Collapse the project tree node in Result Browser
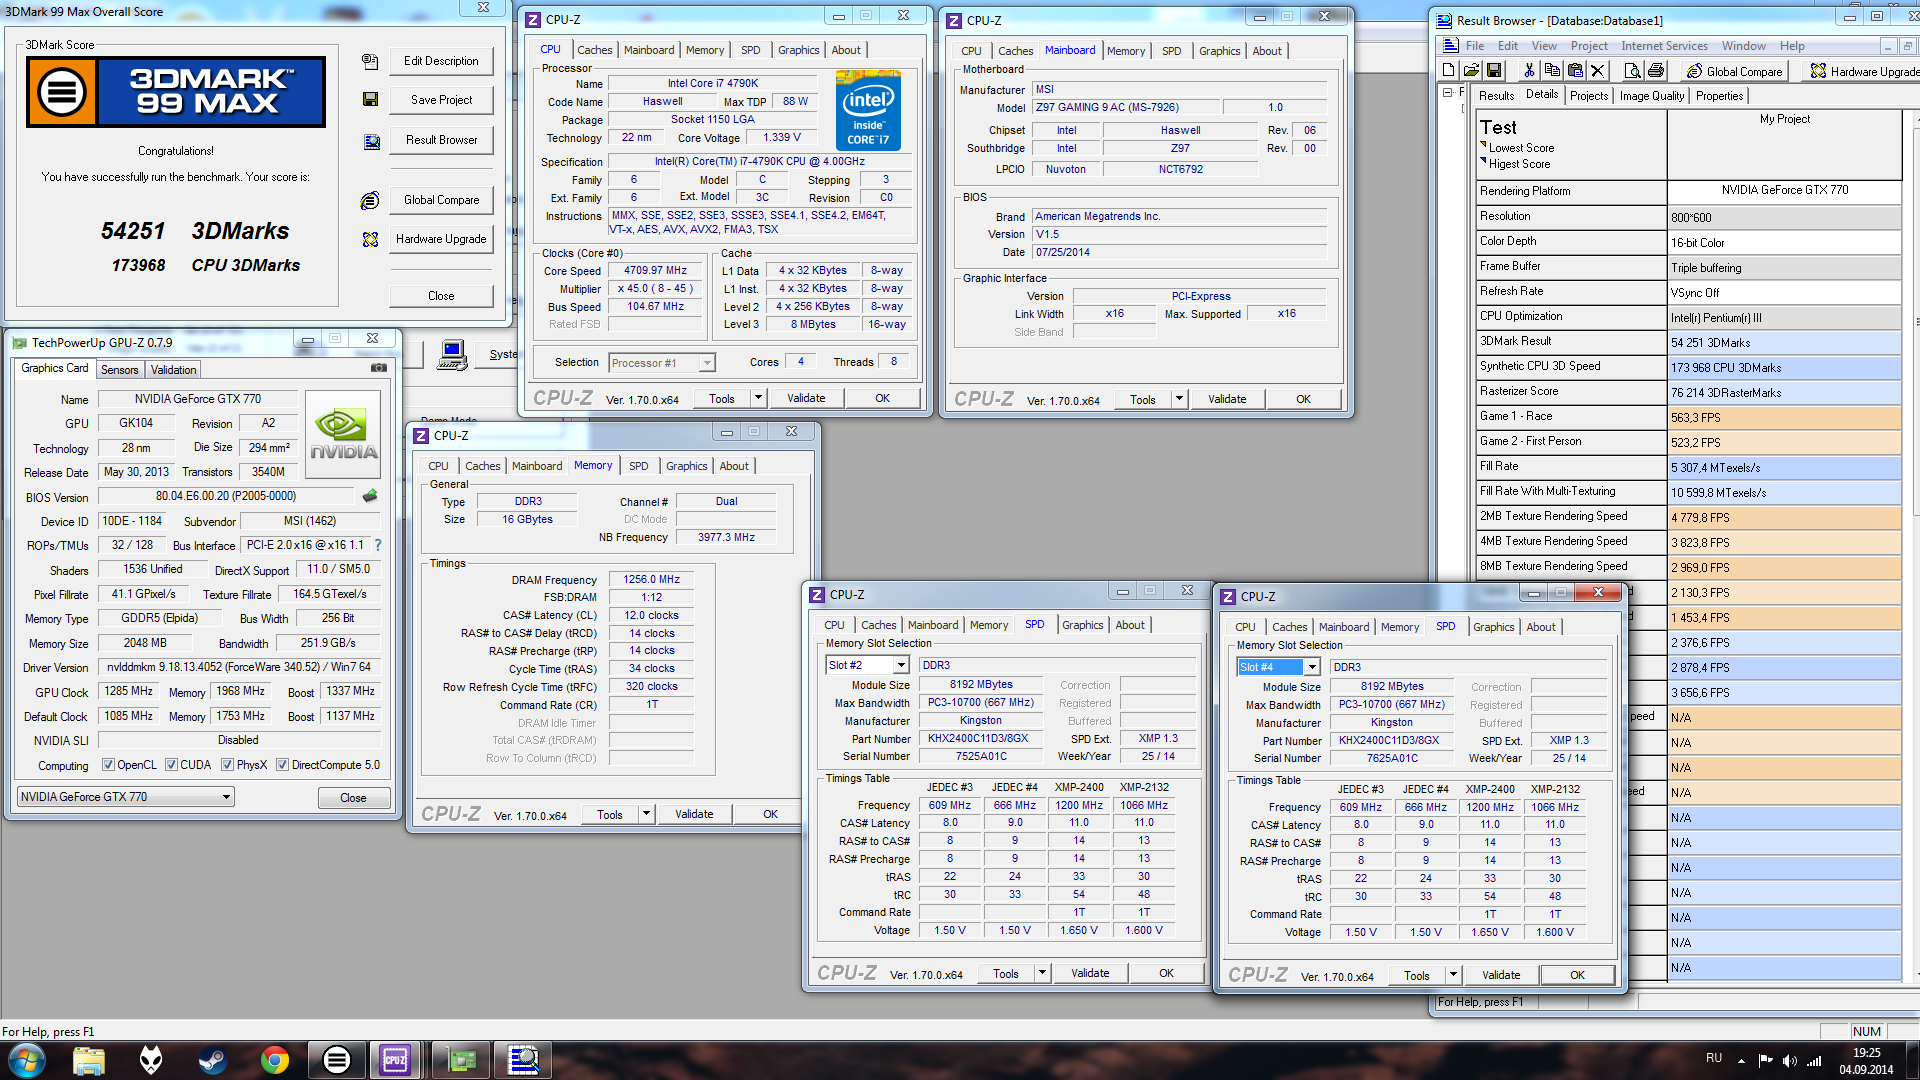This screenshot has height=1080, width=1920. (x=1447, y=92)
